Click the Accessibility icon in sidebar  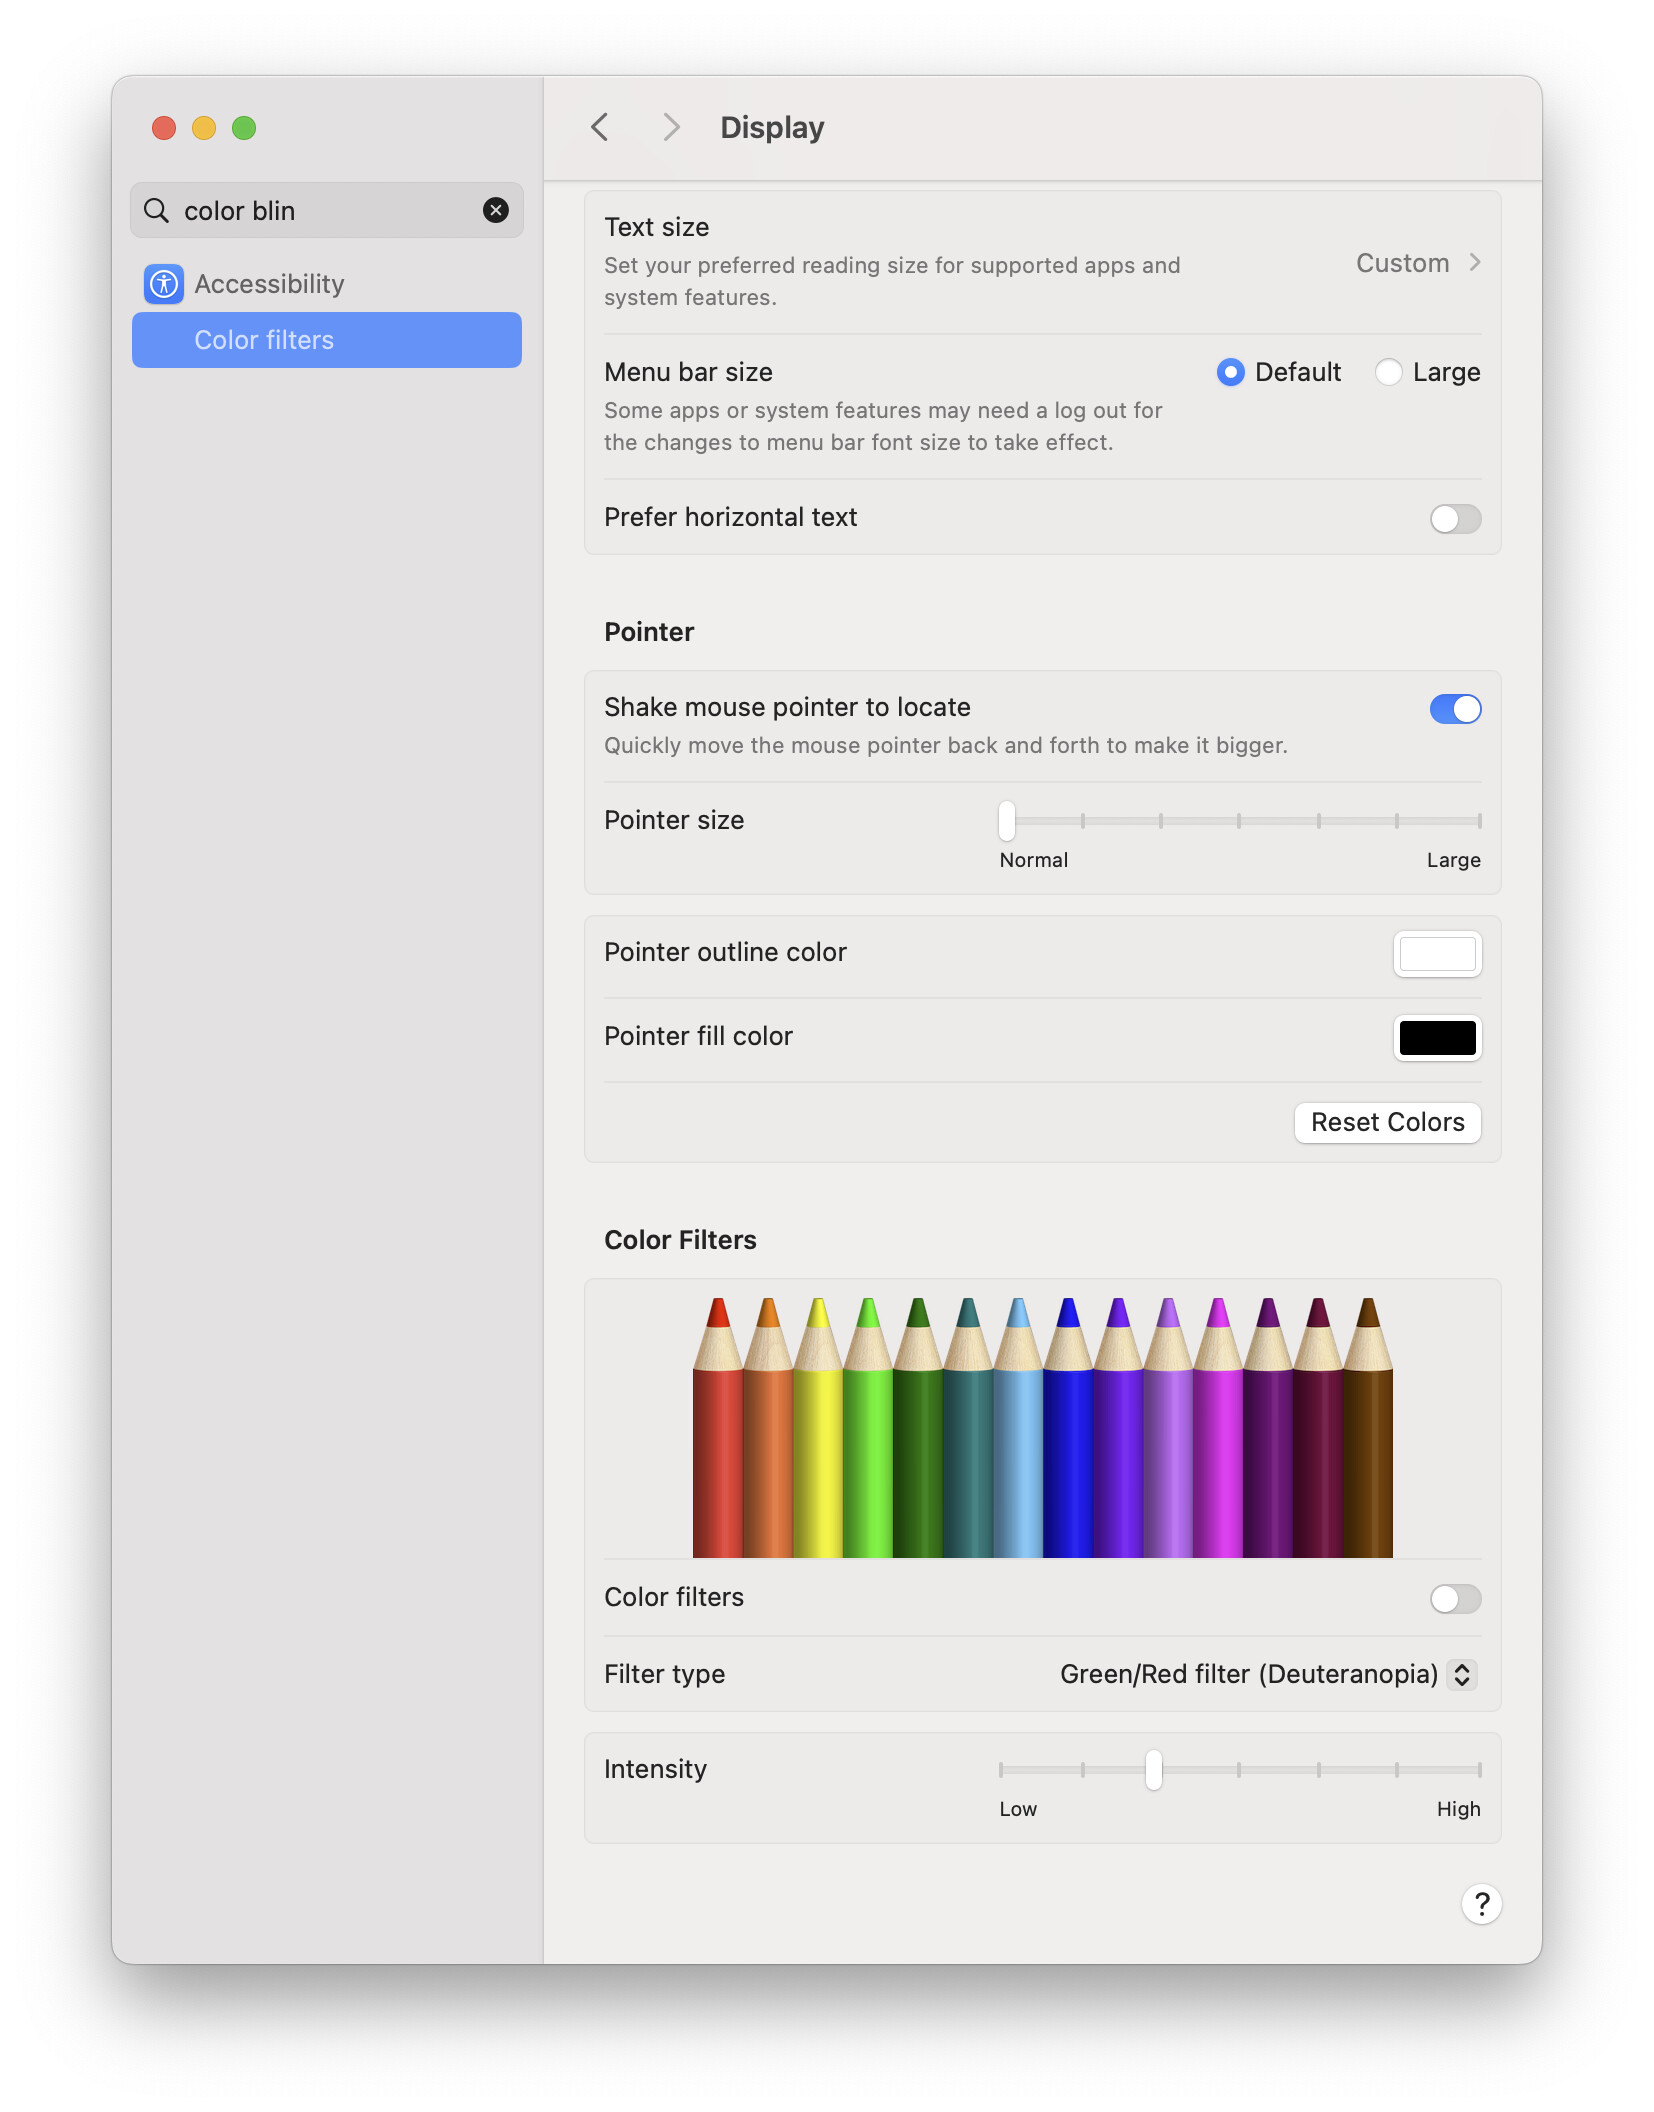point(163,284)
